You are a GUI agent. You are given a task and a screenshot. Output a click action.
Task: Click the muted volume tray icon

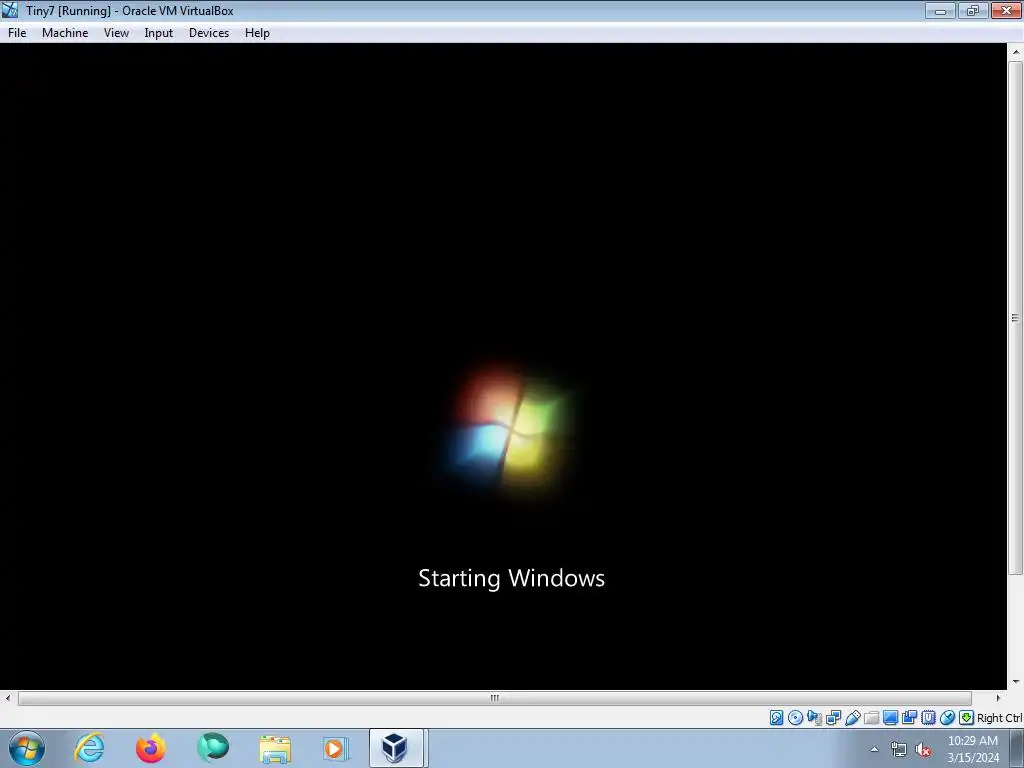point(923,750)
